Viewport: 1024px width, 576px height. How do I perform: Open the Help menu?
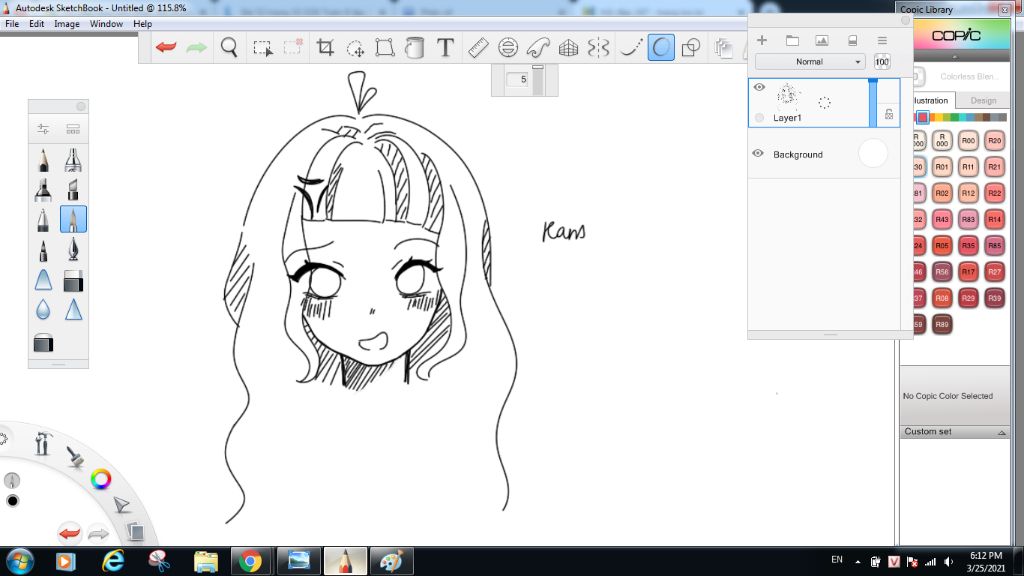tap(142, 24)
